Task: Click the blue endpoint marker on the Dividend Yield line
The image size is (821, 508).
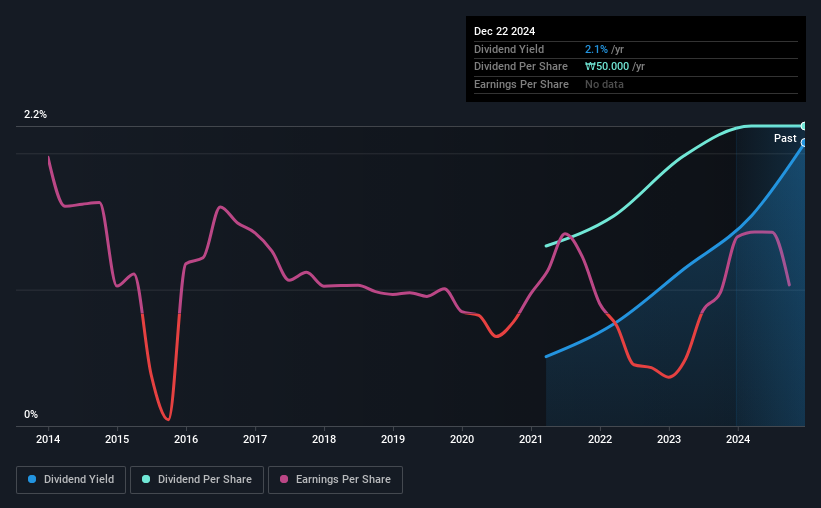Action: point(803,142)
